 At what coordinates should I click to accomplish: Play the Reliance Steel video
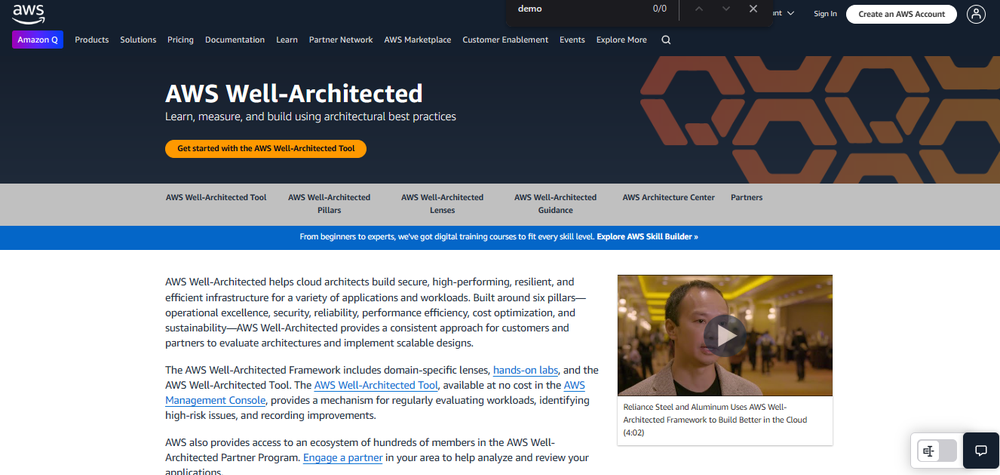pos(724,335)
